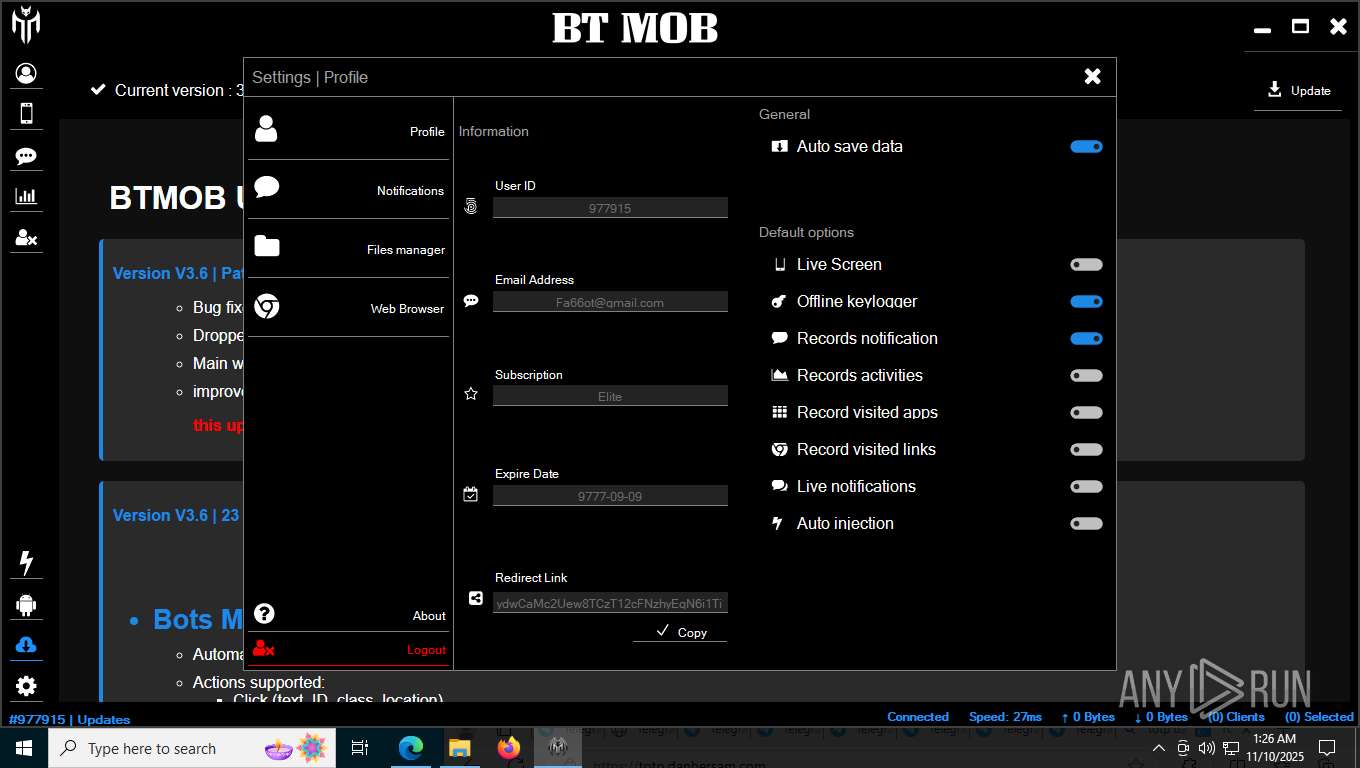Screen dimensions: 1360x768
Task: Enable the Record visited apps switch
Action: (1086, 412)
